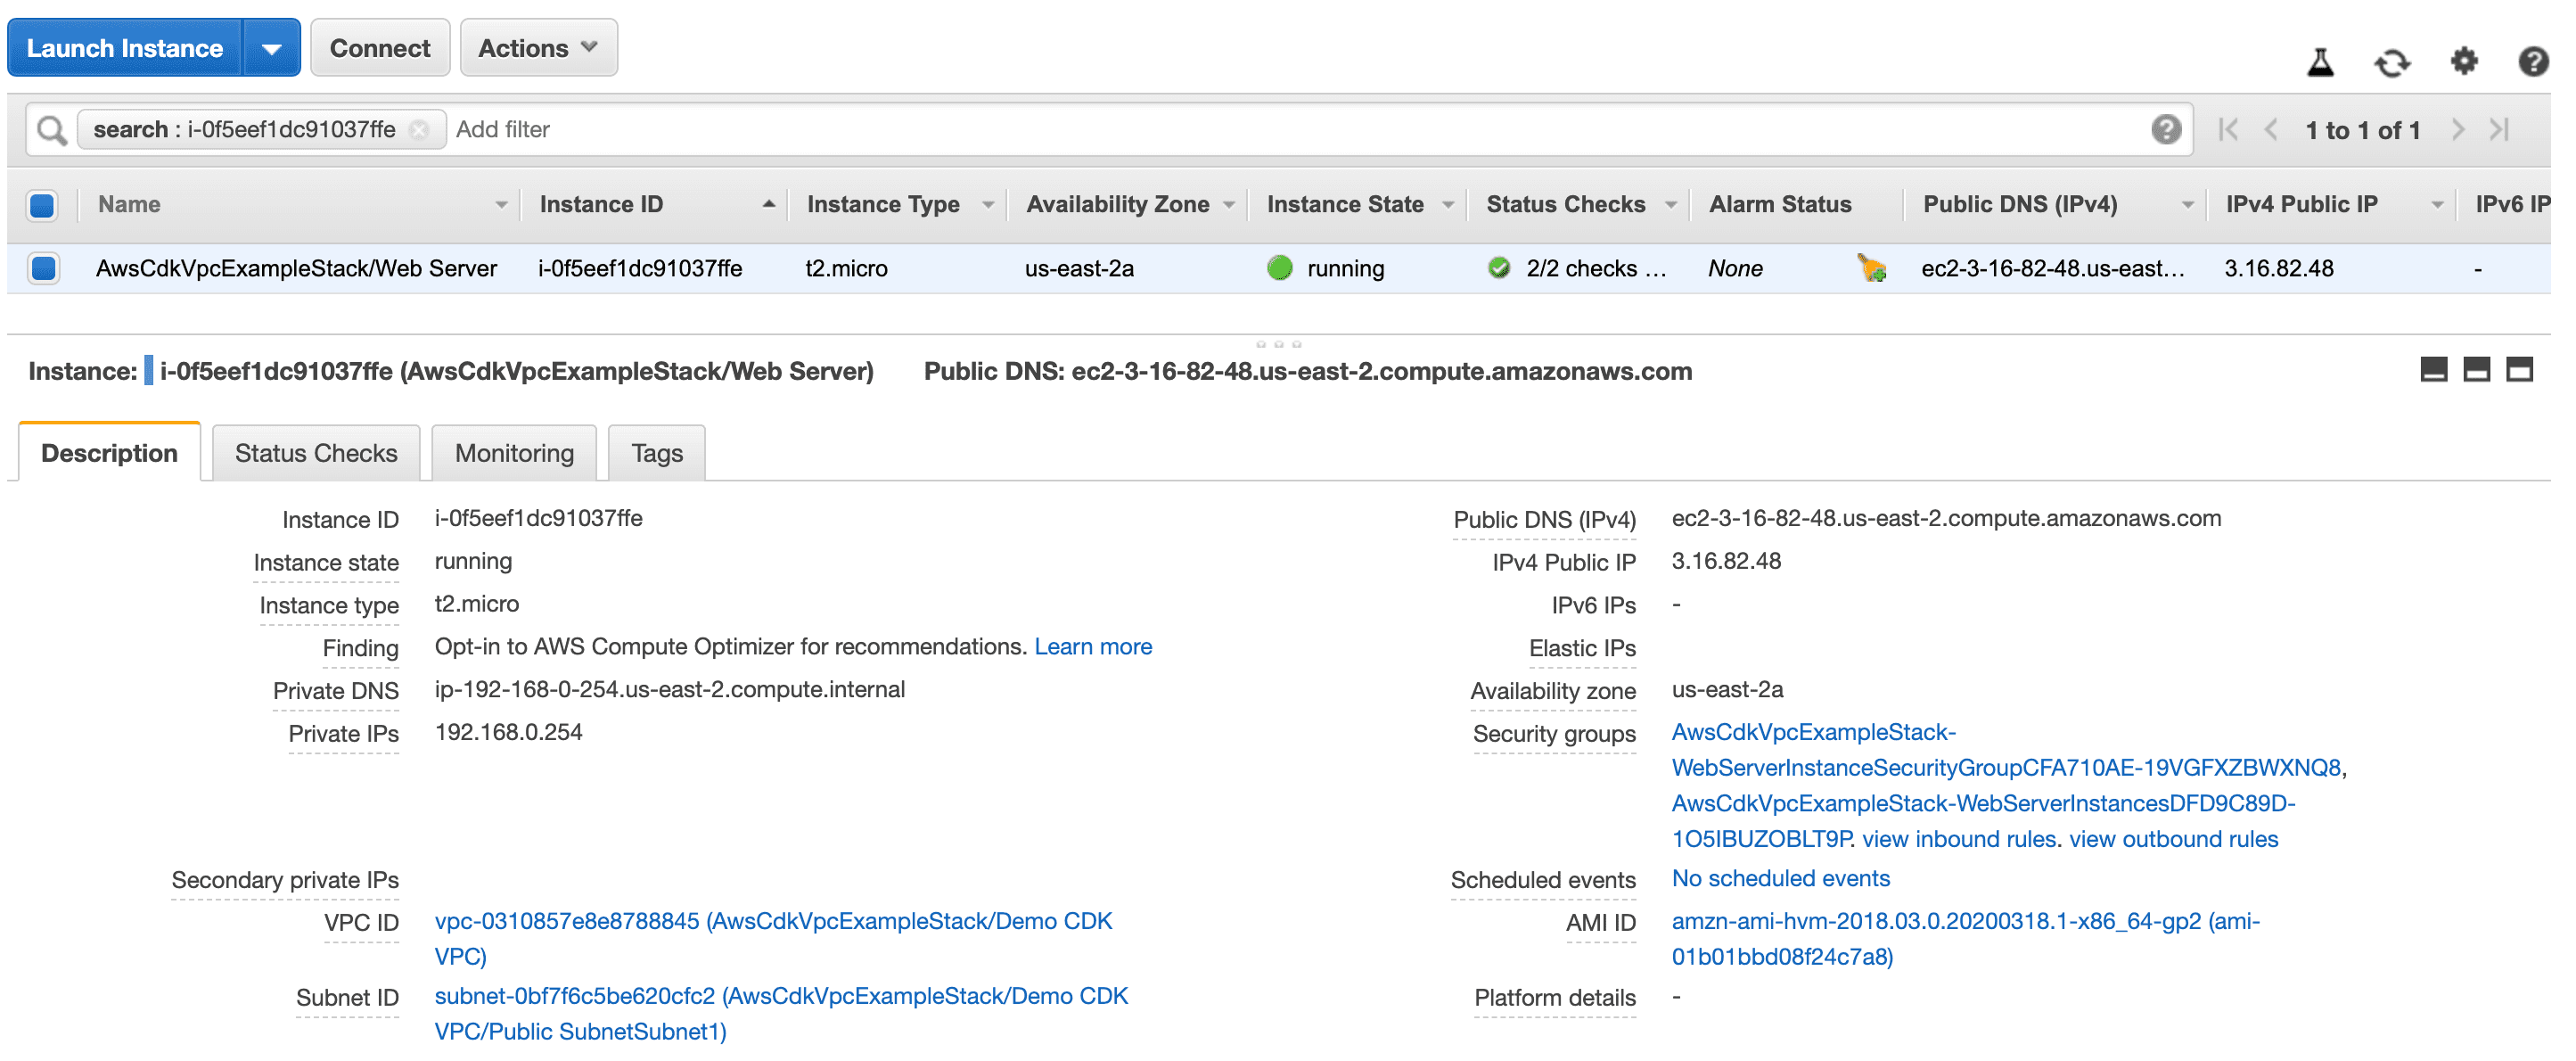Toggle the select-all instances checkbox
Viewport: 2576px width, 1061px height.
(x=42, y=205)
